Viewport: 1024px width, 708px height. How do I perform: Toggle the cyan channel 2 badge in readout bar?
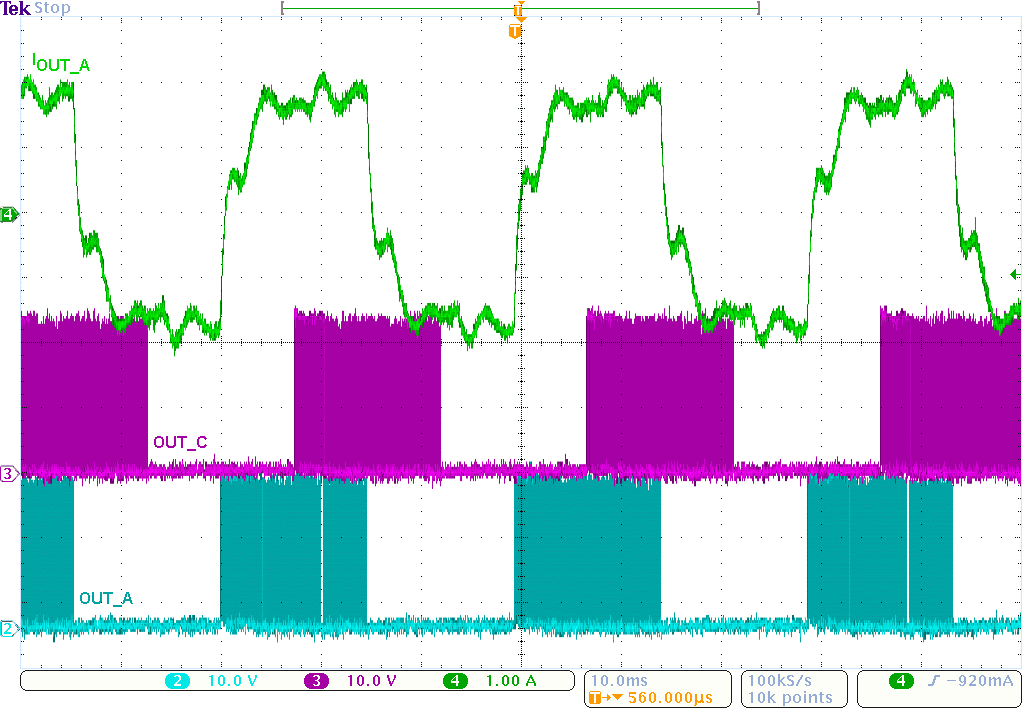coord(177,681)
